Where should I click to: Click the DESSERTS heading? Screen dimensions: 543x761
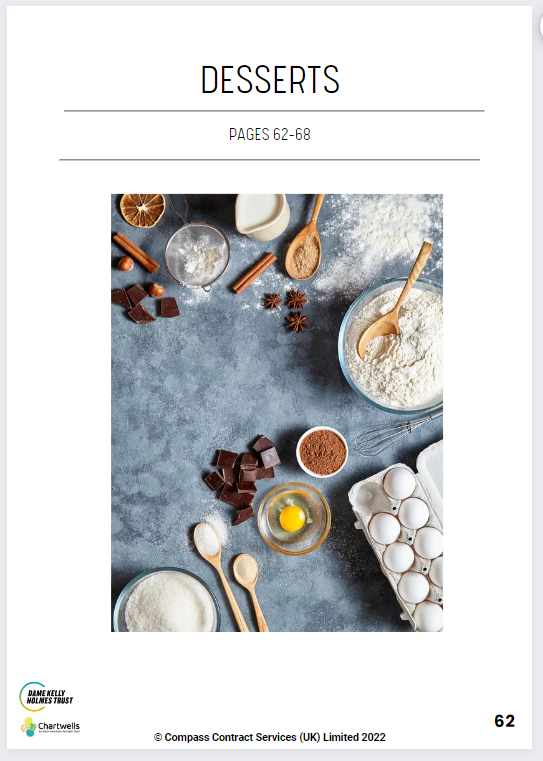(270, 80)
